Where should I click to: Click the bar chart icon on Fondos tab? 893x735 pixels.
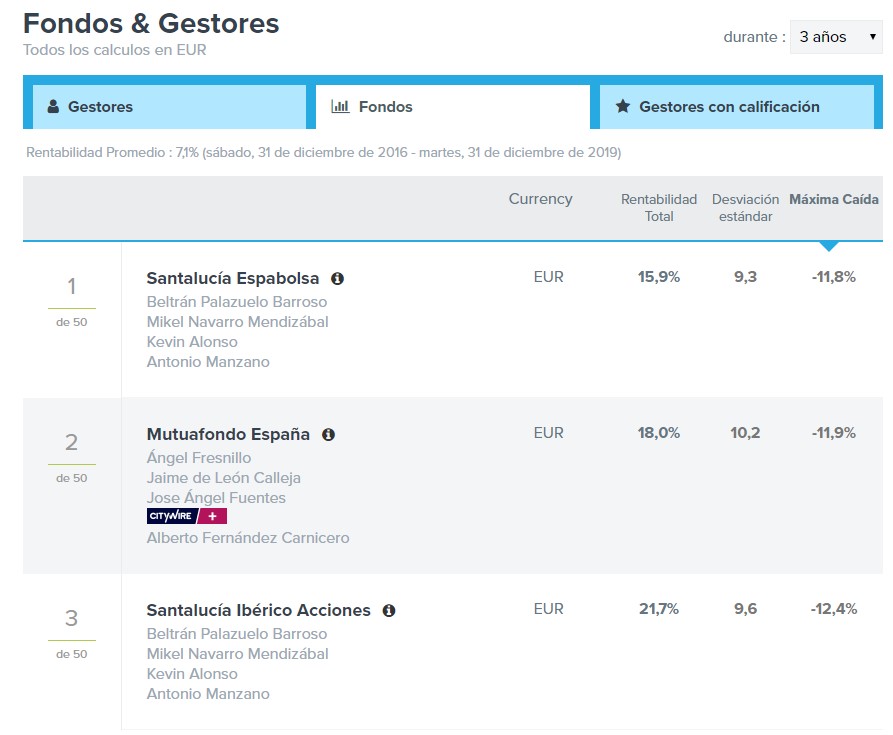[x=340, y=106]
